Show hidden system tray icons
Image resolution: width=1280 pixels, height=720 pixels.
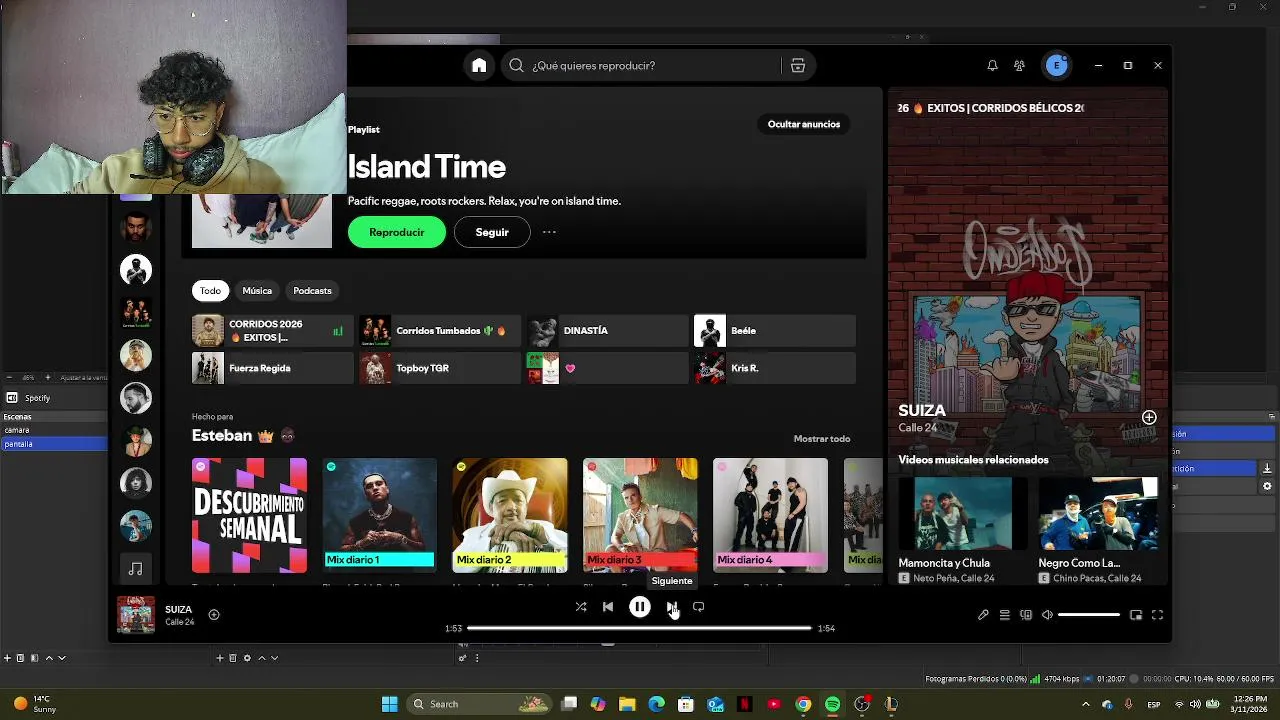tap(1086, 704)
